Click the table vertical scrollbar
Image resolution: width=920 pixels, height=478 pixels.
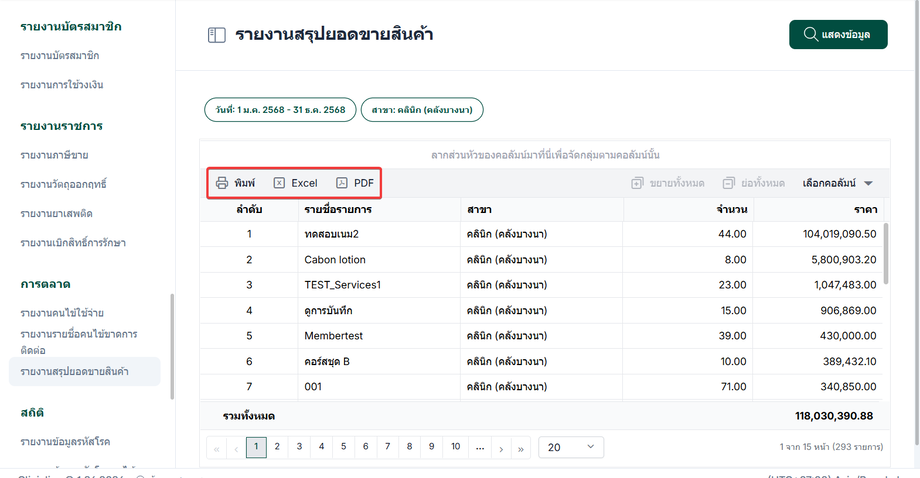(886, 254)
